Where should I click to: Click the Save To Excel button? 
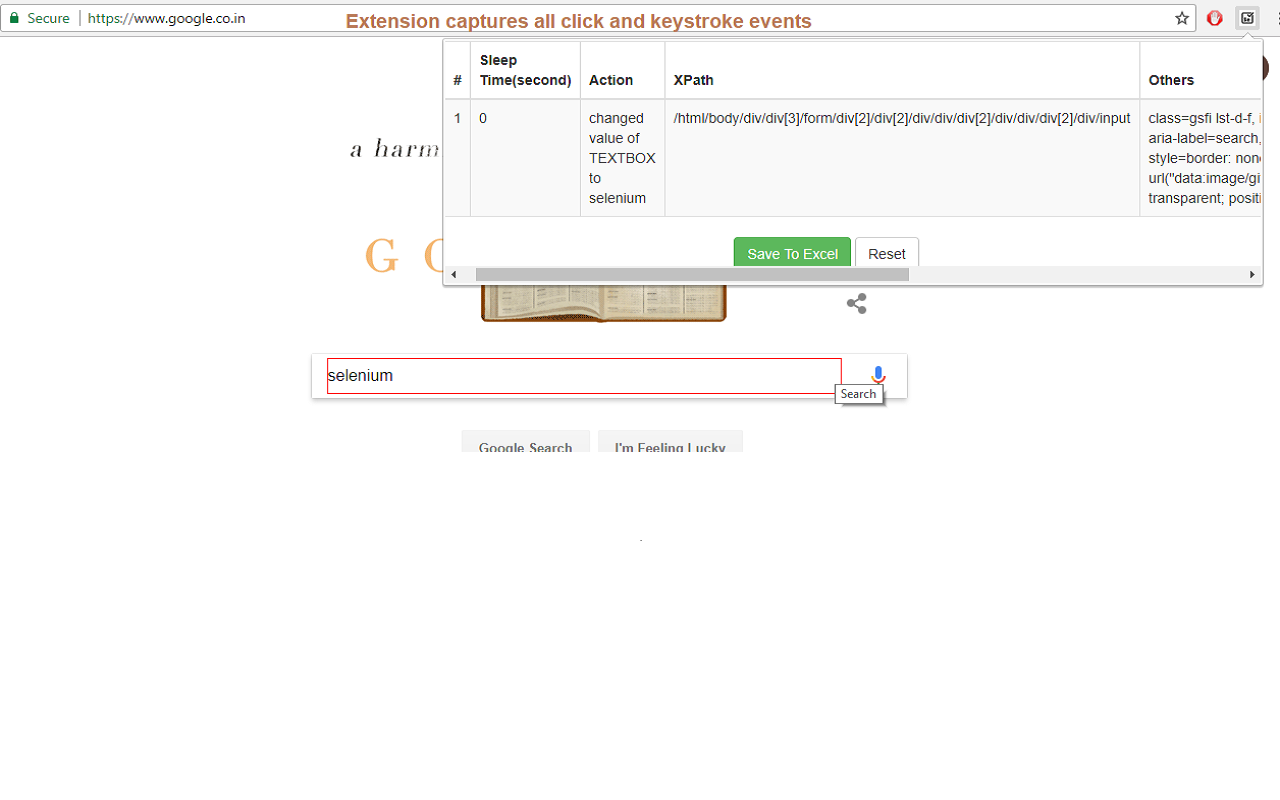coord(792,253)
